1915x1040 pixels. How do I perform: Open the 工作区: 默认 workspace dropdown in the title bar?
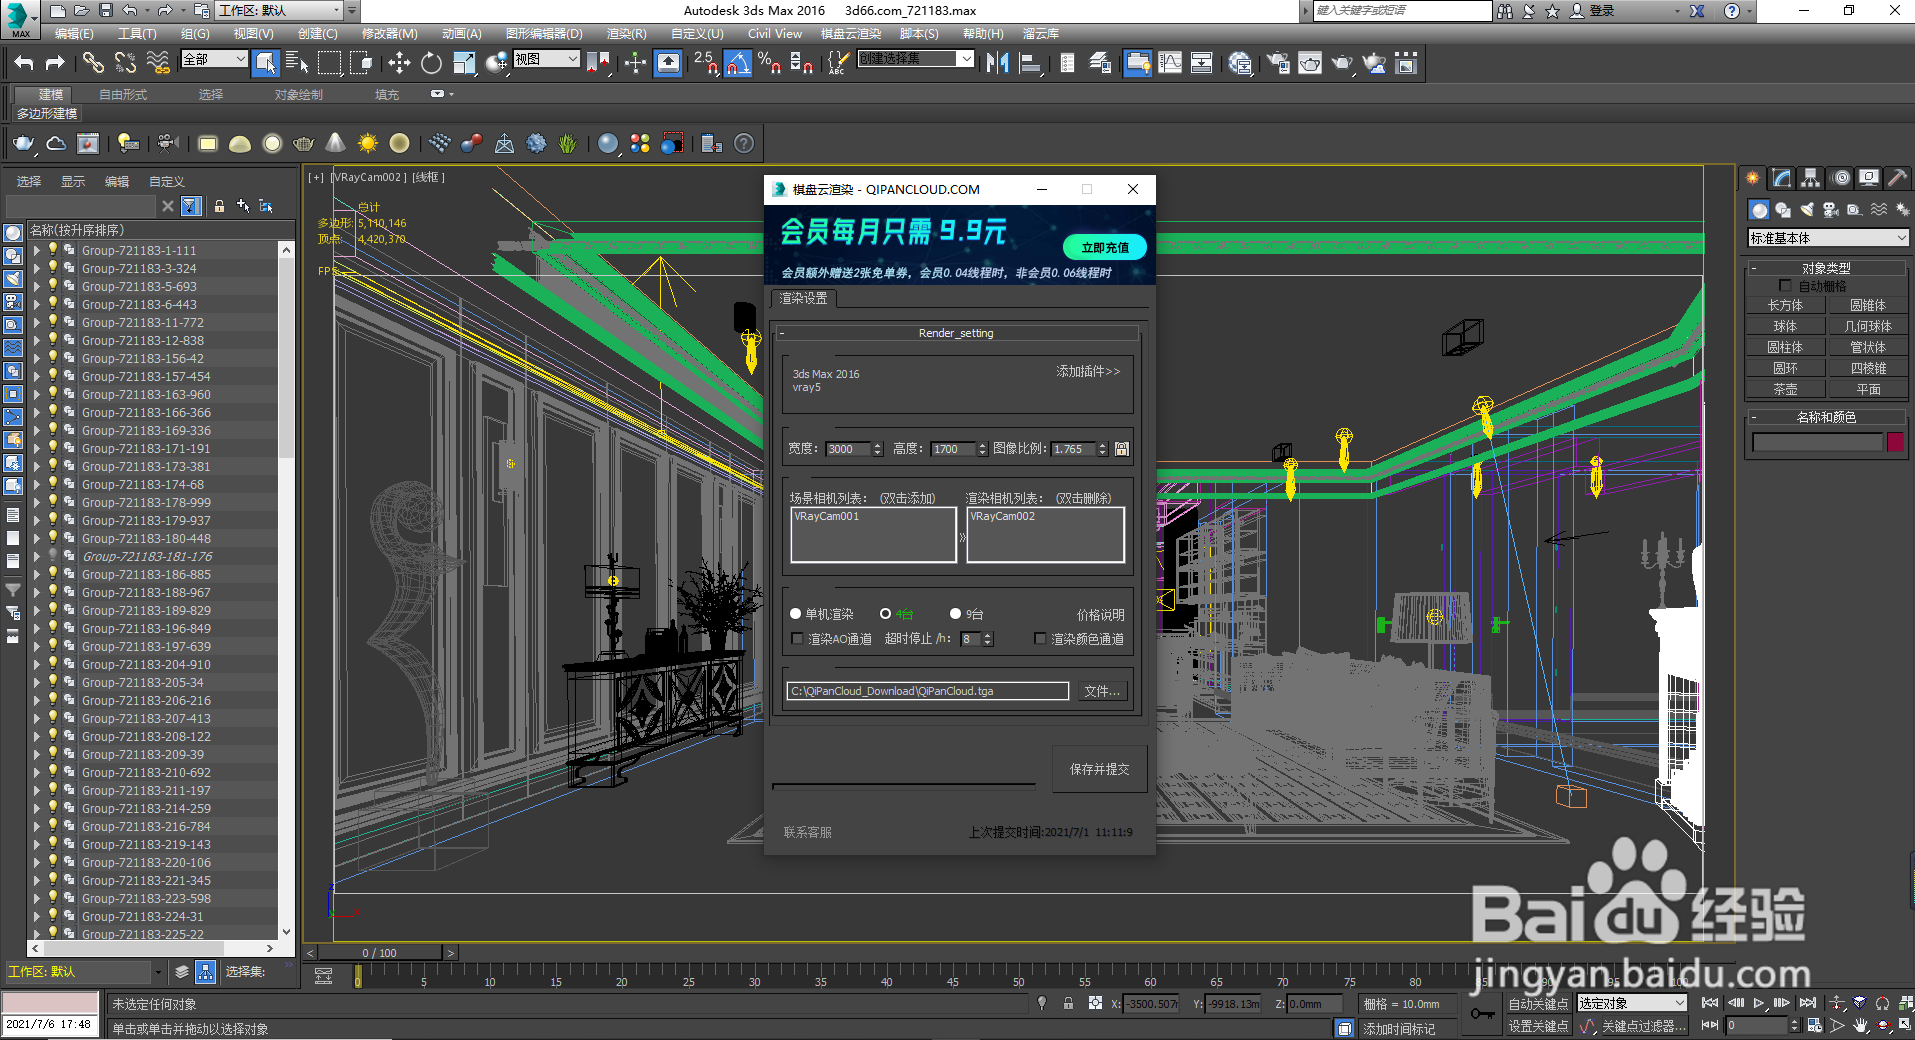pos(279,10)
